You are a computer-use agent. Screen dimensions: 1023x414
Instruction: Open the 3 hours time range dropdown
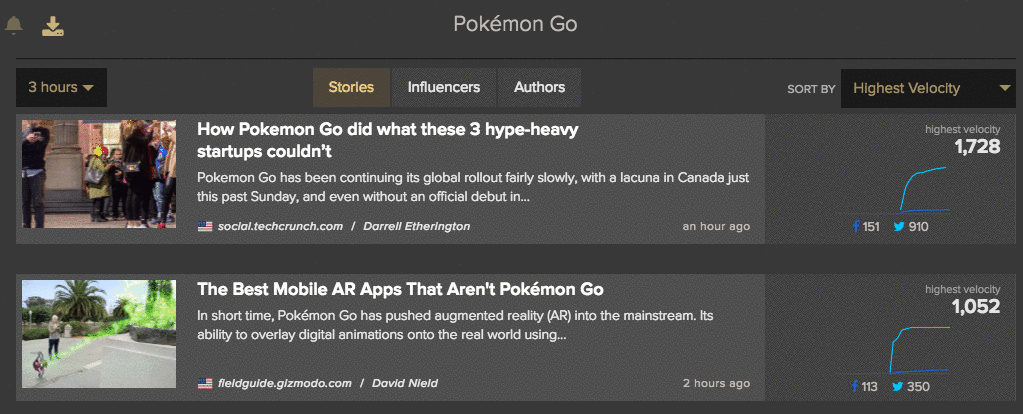coord(61,87)
